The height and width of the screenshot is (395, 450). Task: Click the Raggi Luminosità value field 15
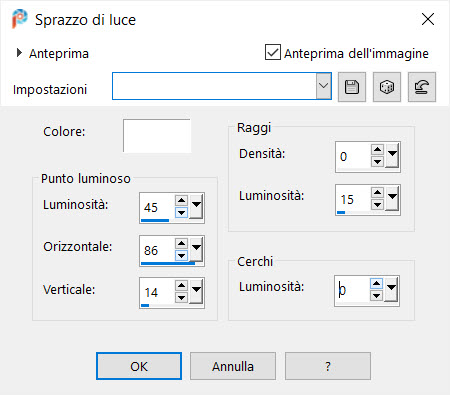[x=353, y=199]
